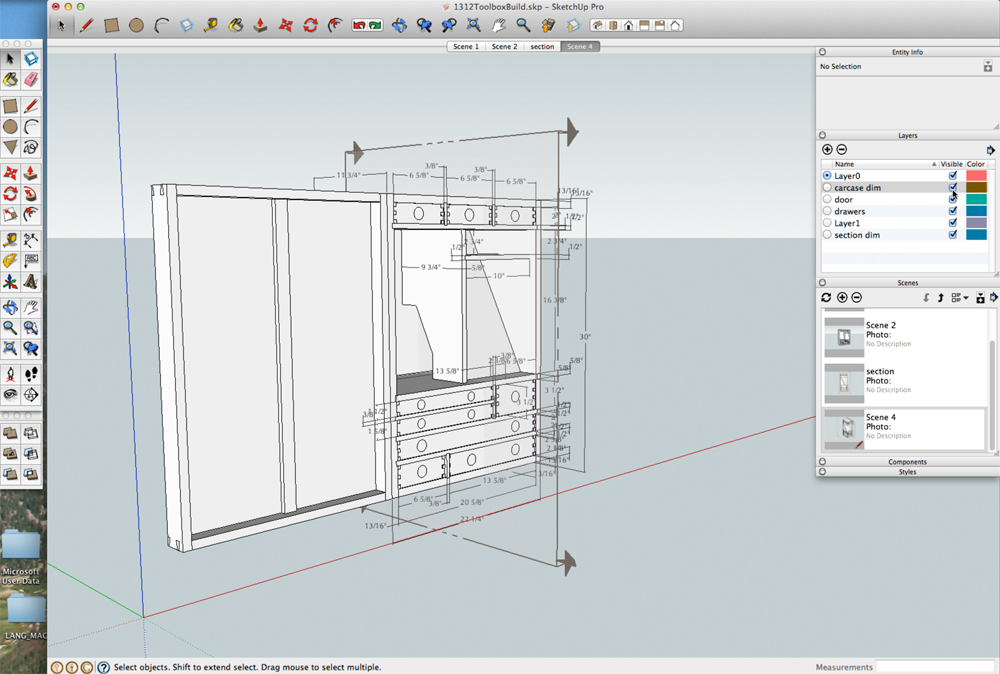Make drawers the active layer radio button
The width and height of the screenshot is (1000, 674).
click(x=827, y=211)
